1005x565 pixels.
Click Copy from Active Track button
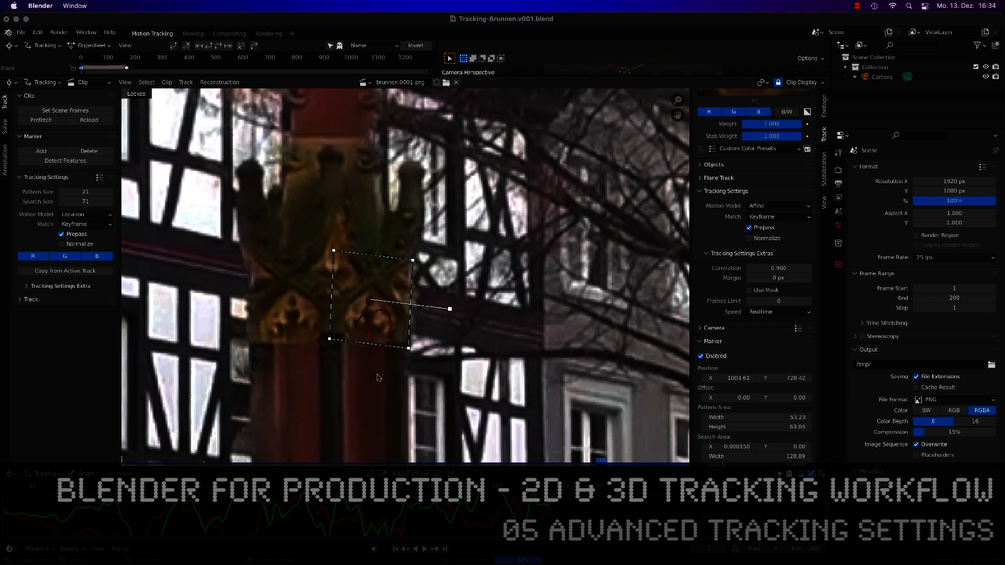point(65,271)
